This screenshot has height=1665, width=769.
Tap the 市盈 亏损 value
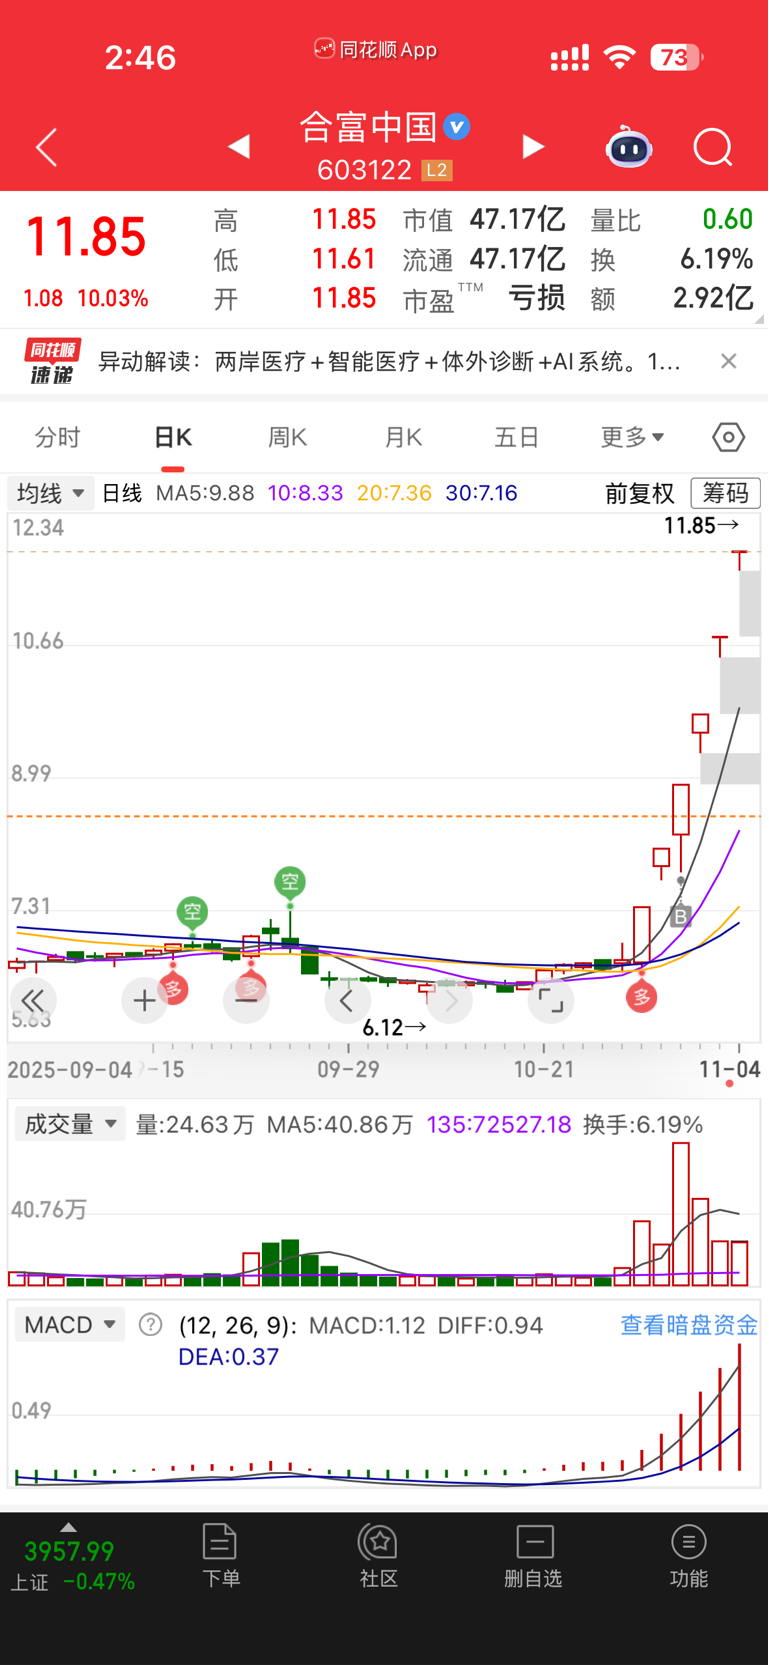point(537,298)
